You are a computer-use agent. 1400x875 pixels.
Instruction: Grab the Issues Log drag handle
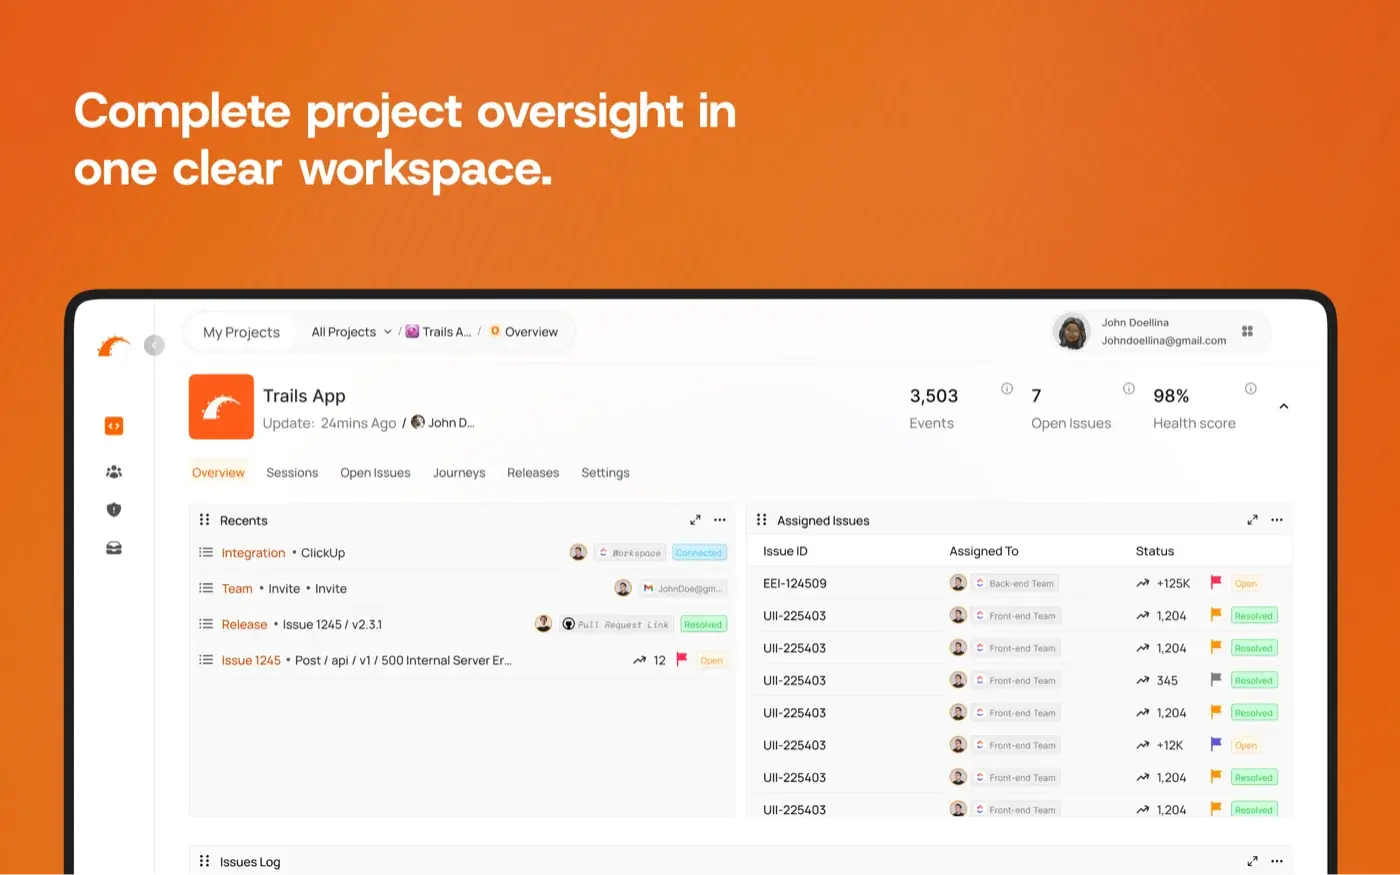[x=204, y=861]
